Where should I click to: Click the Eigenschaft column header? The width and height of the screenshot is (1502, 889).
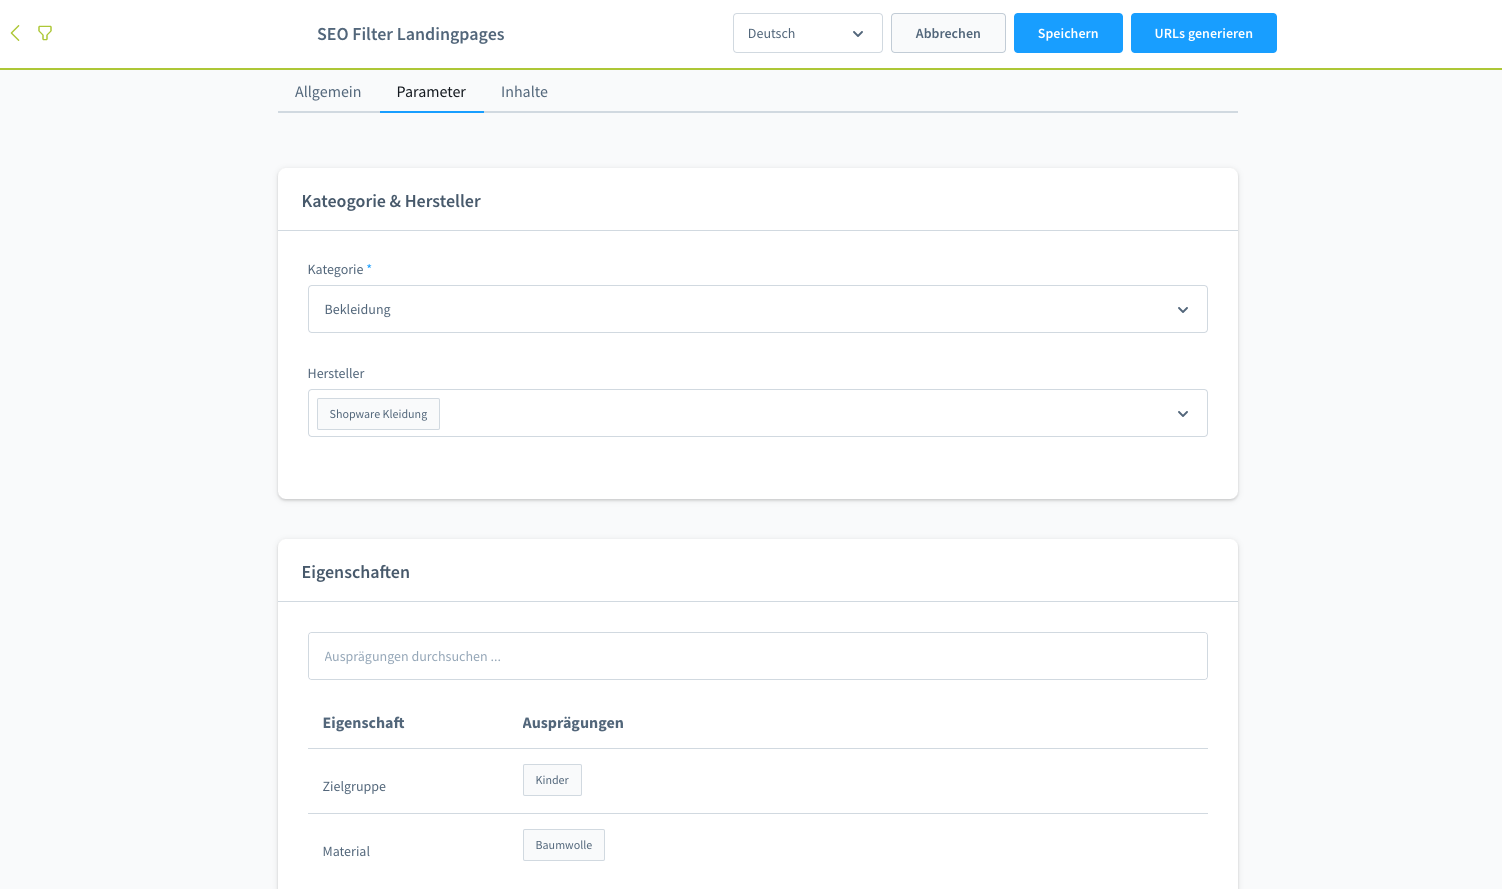click(x=363, y=722)
